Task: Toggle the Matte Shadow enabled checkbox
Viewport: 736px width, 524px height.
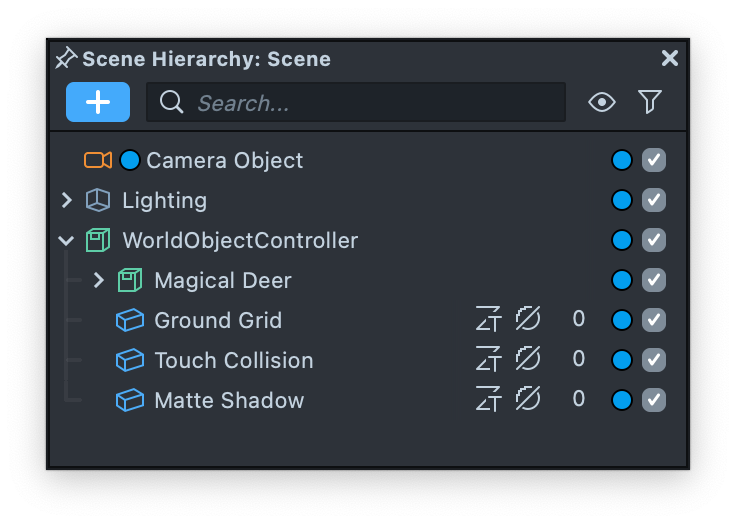Action: click(654, 400)
